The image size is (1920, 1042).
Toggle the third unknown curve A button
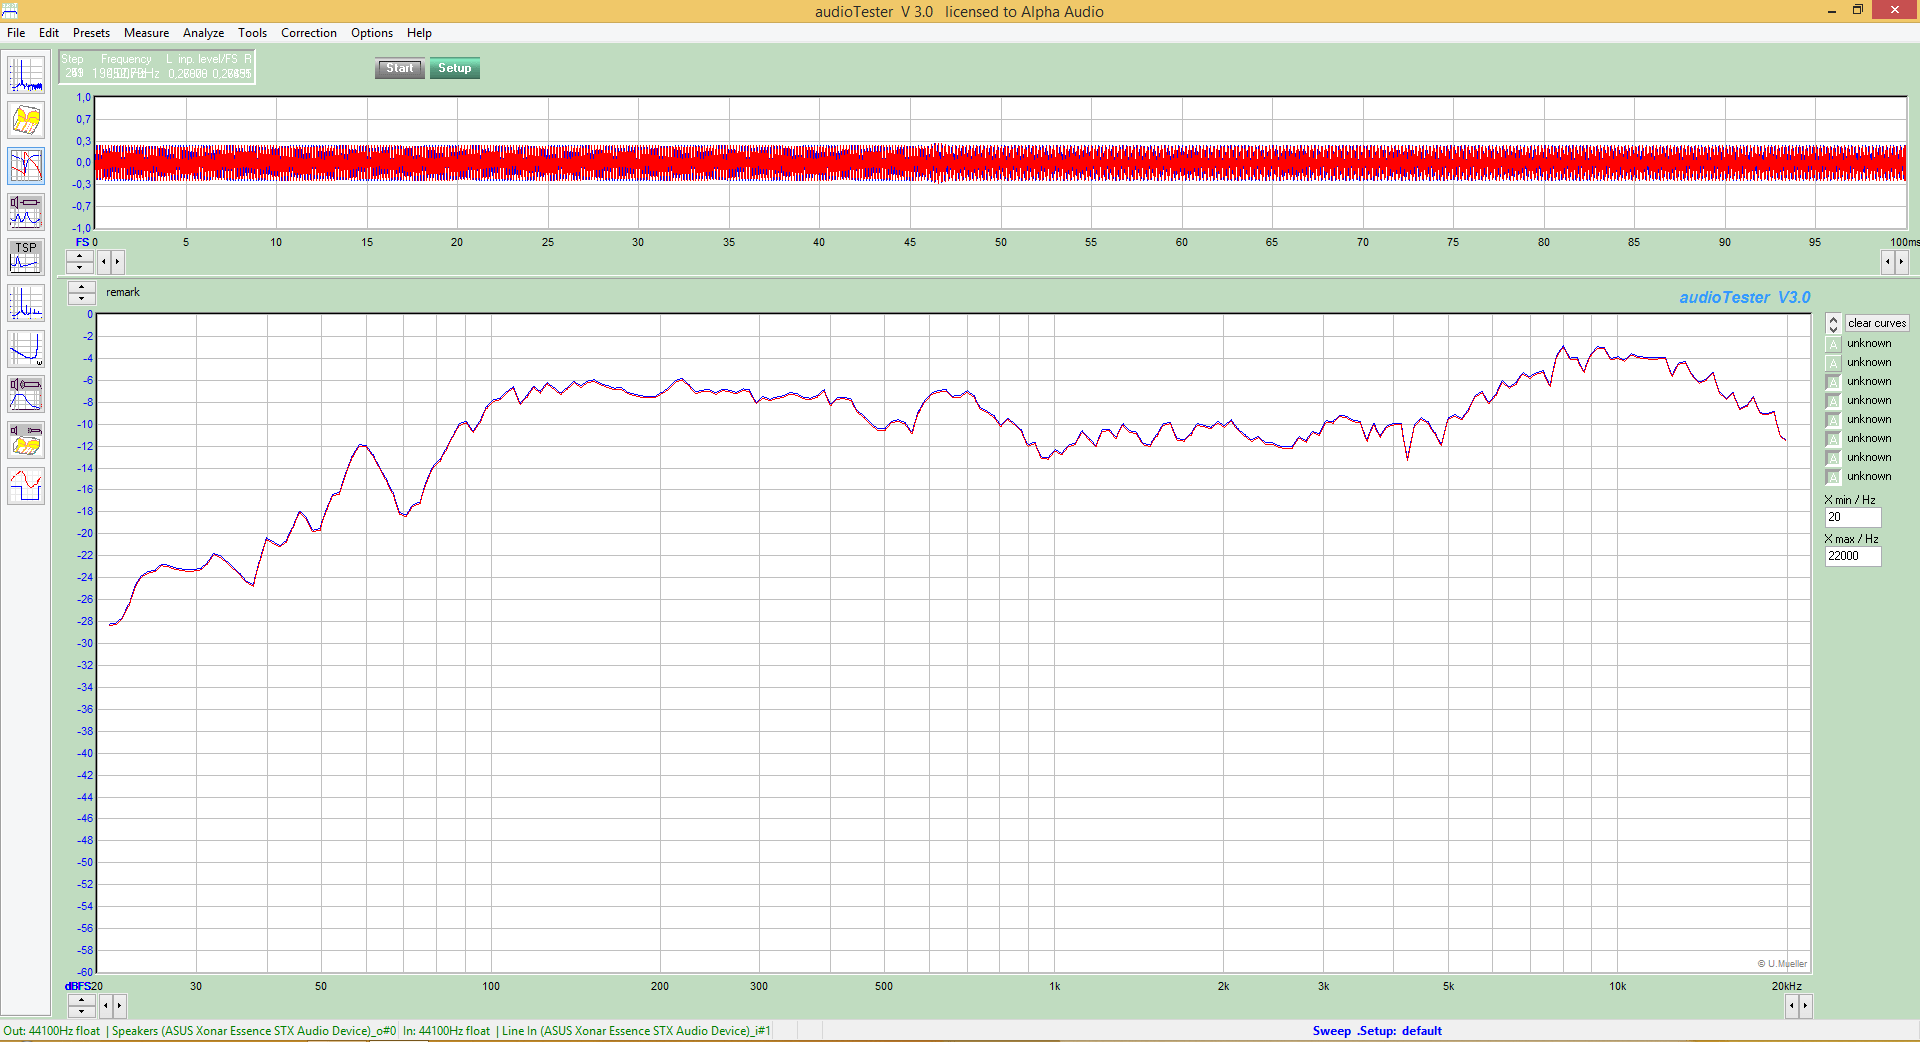(1833, 382)
